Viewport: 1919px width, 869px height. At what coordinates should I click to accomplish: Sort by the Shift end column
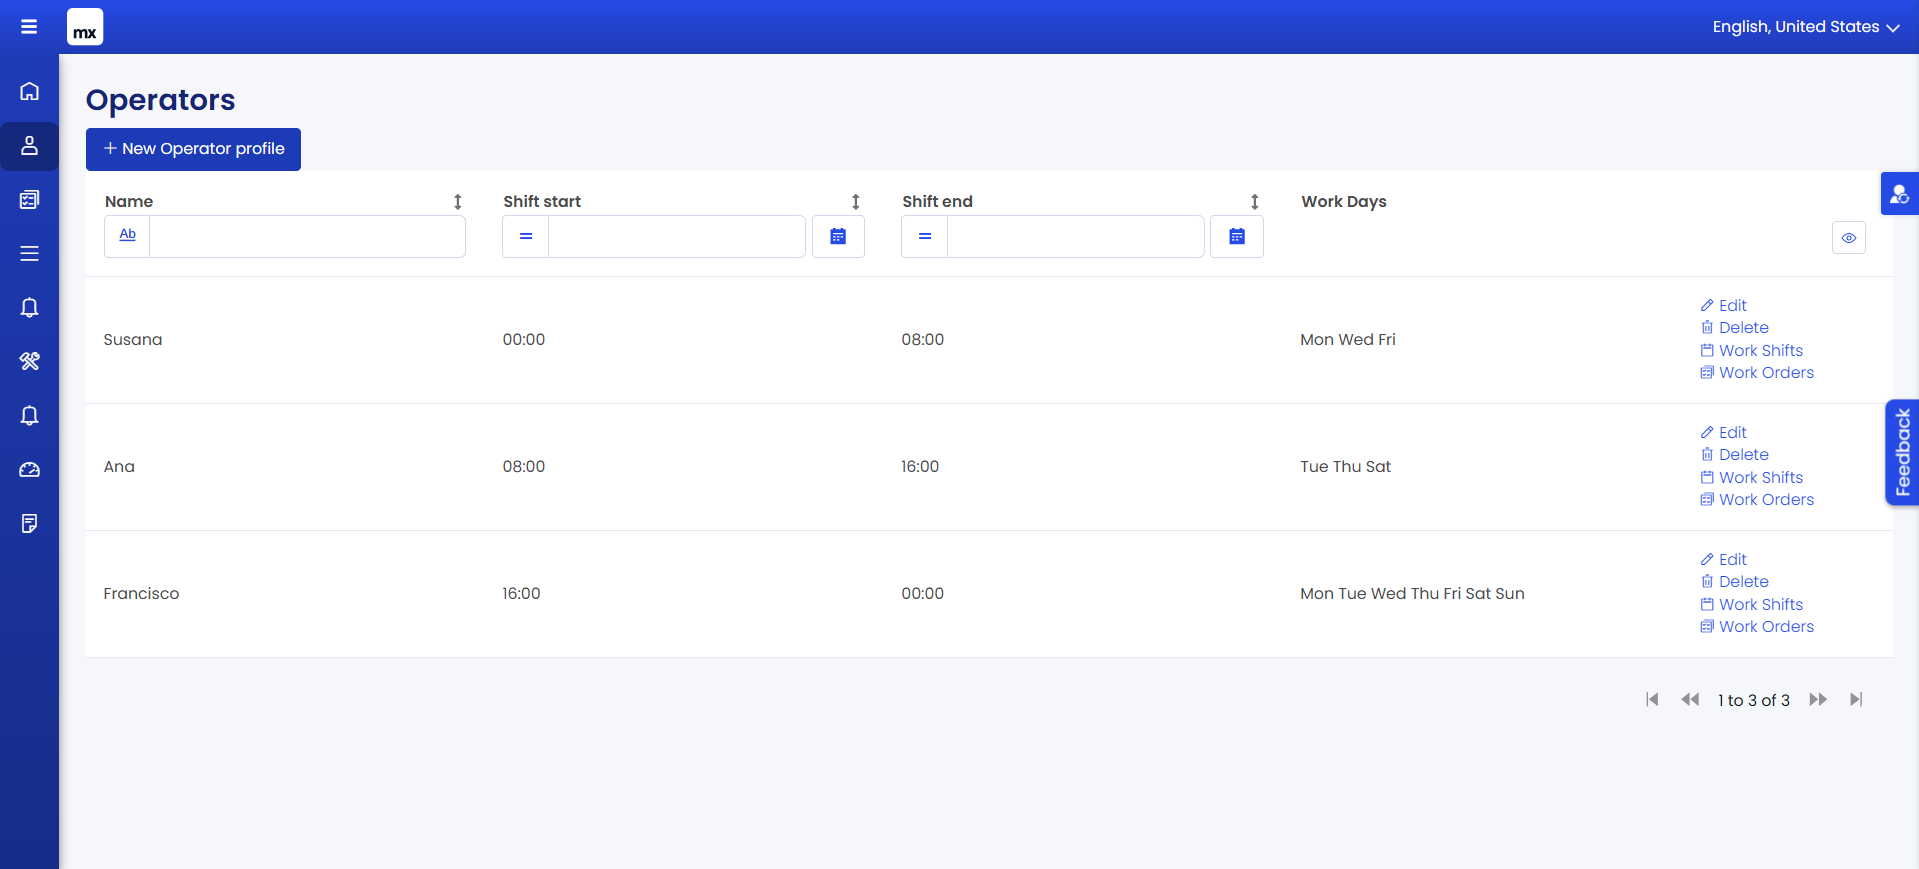click(1255, 202)
